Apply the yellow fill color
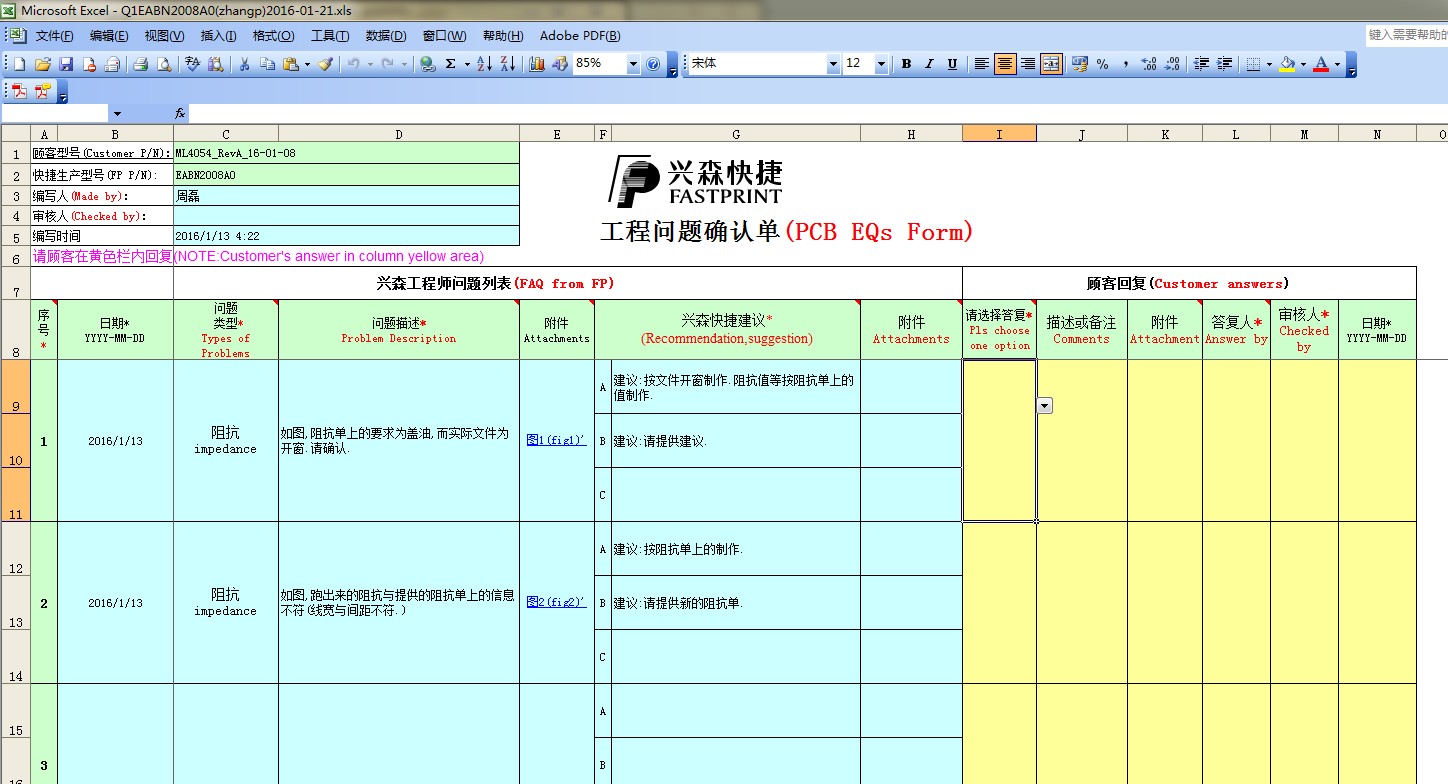 coord(1287,64)
